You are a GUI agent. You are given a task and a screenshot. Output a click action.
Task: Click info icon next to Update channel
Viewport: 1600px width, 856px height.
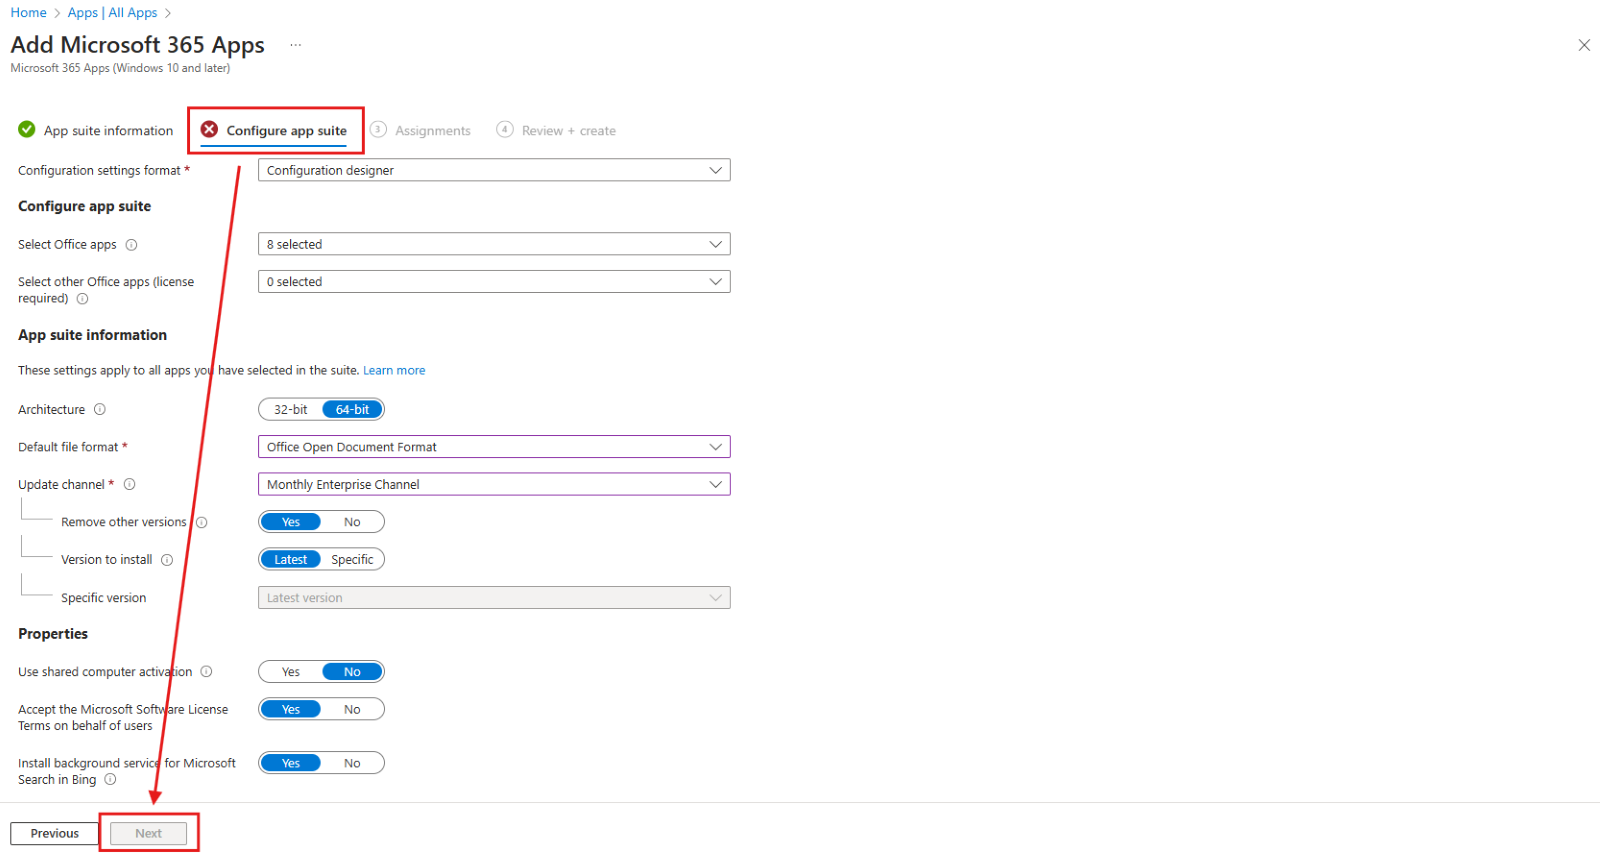(x=130, y=485)
